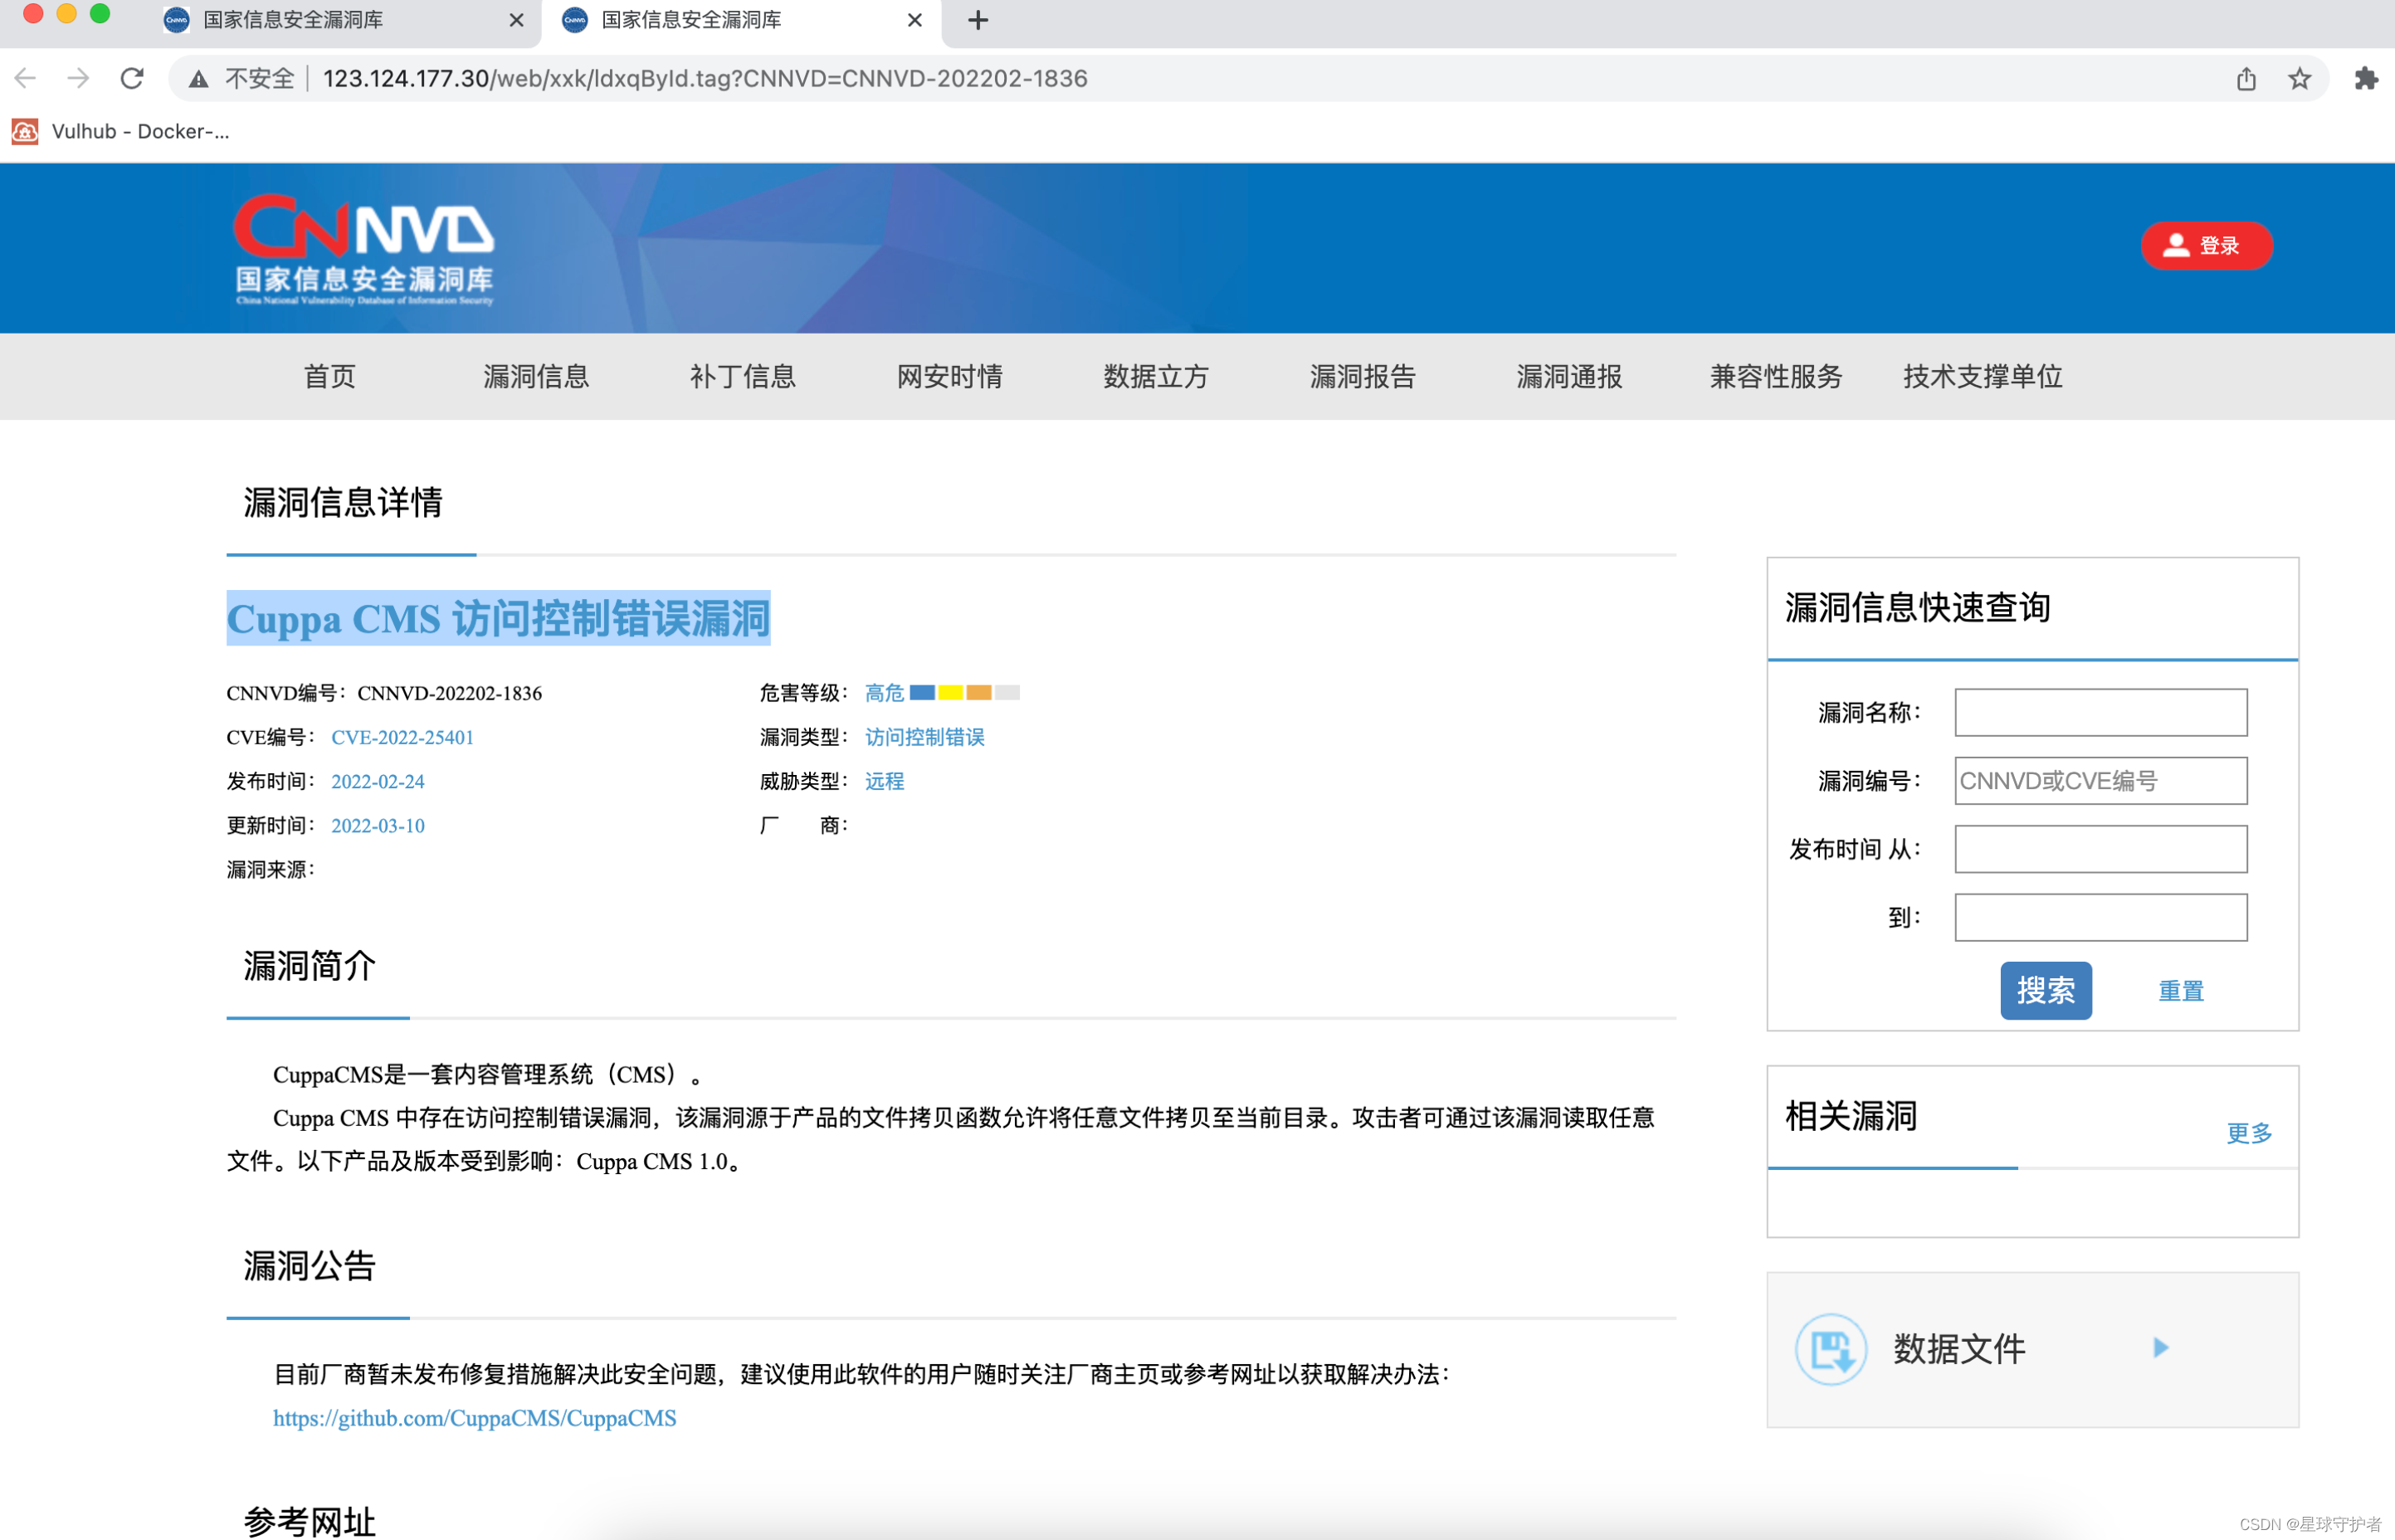Focus the 漏洞编号 input field
Screen dimensions: 2395x1540
coord(2100,780)
